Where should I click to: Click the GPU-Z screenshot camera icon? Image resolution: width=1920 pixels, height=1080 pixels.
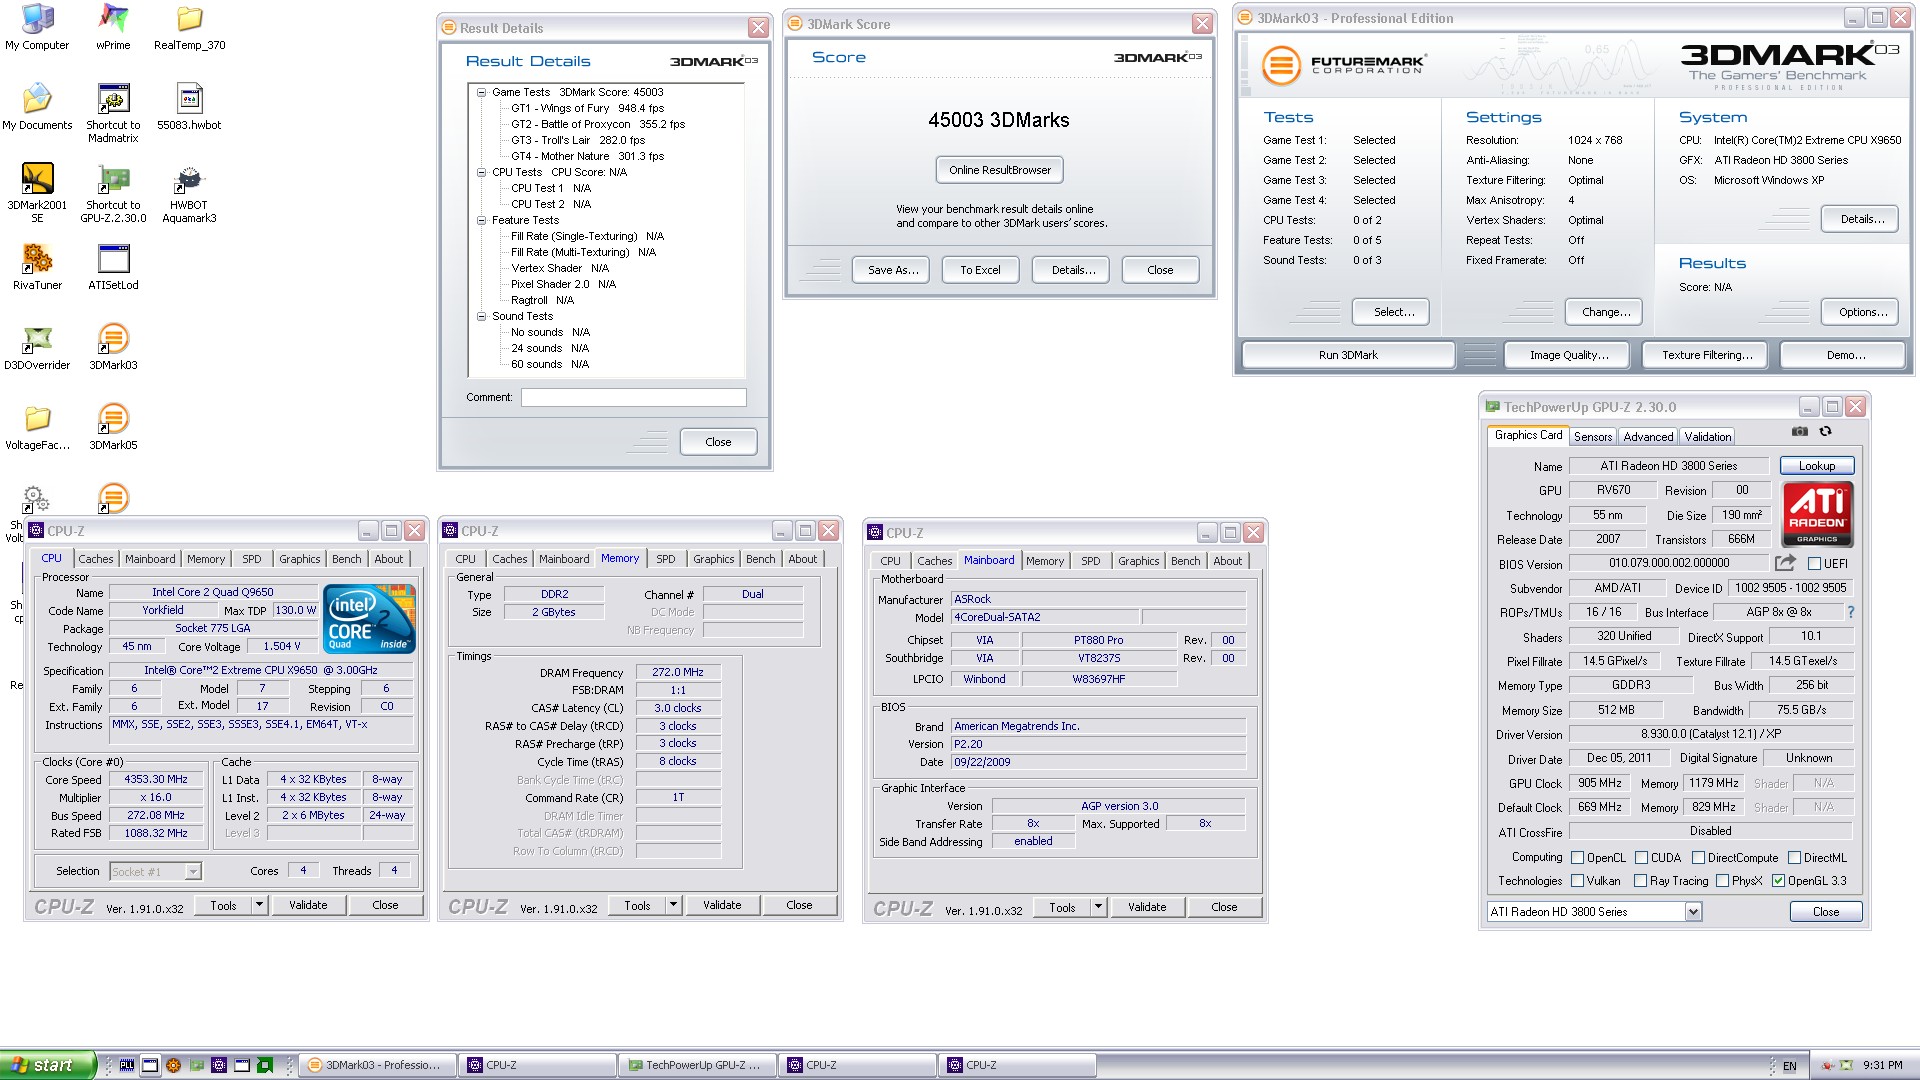pos(1800,432)
